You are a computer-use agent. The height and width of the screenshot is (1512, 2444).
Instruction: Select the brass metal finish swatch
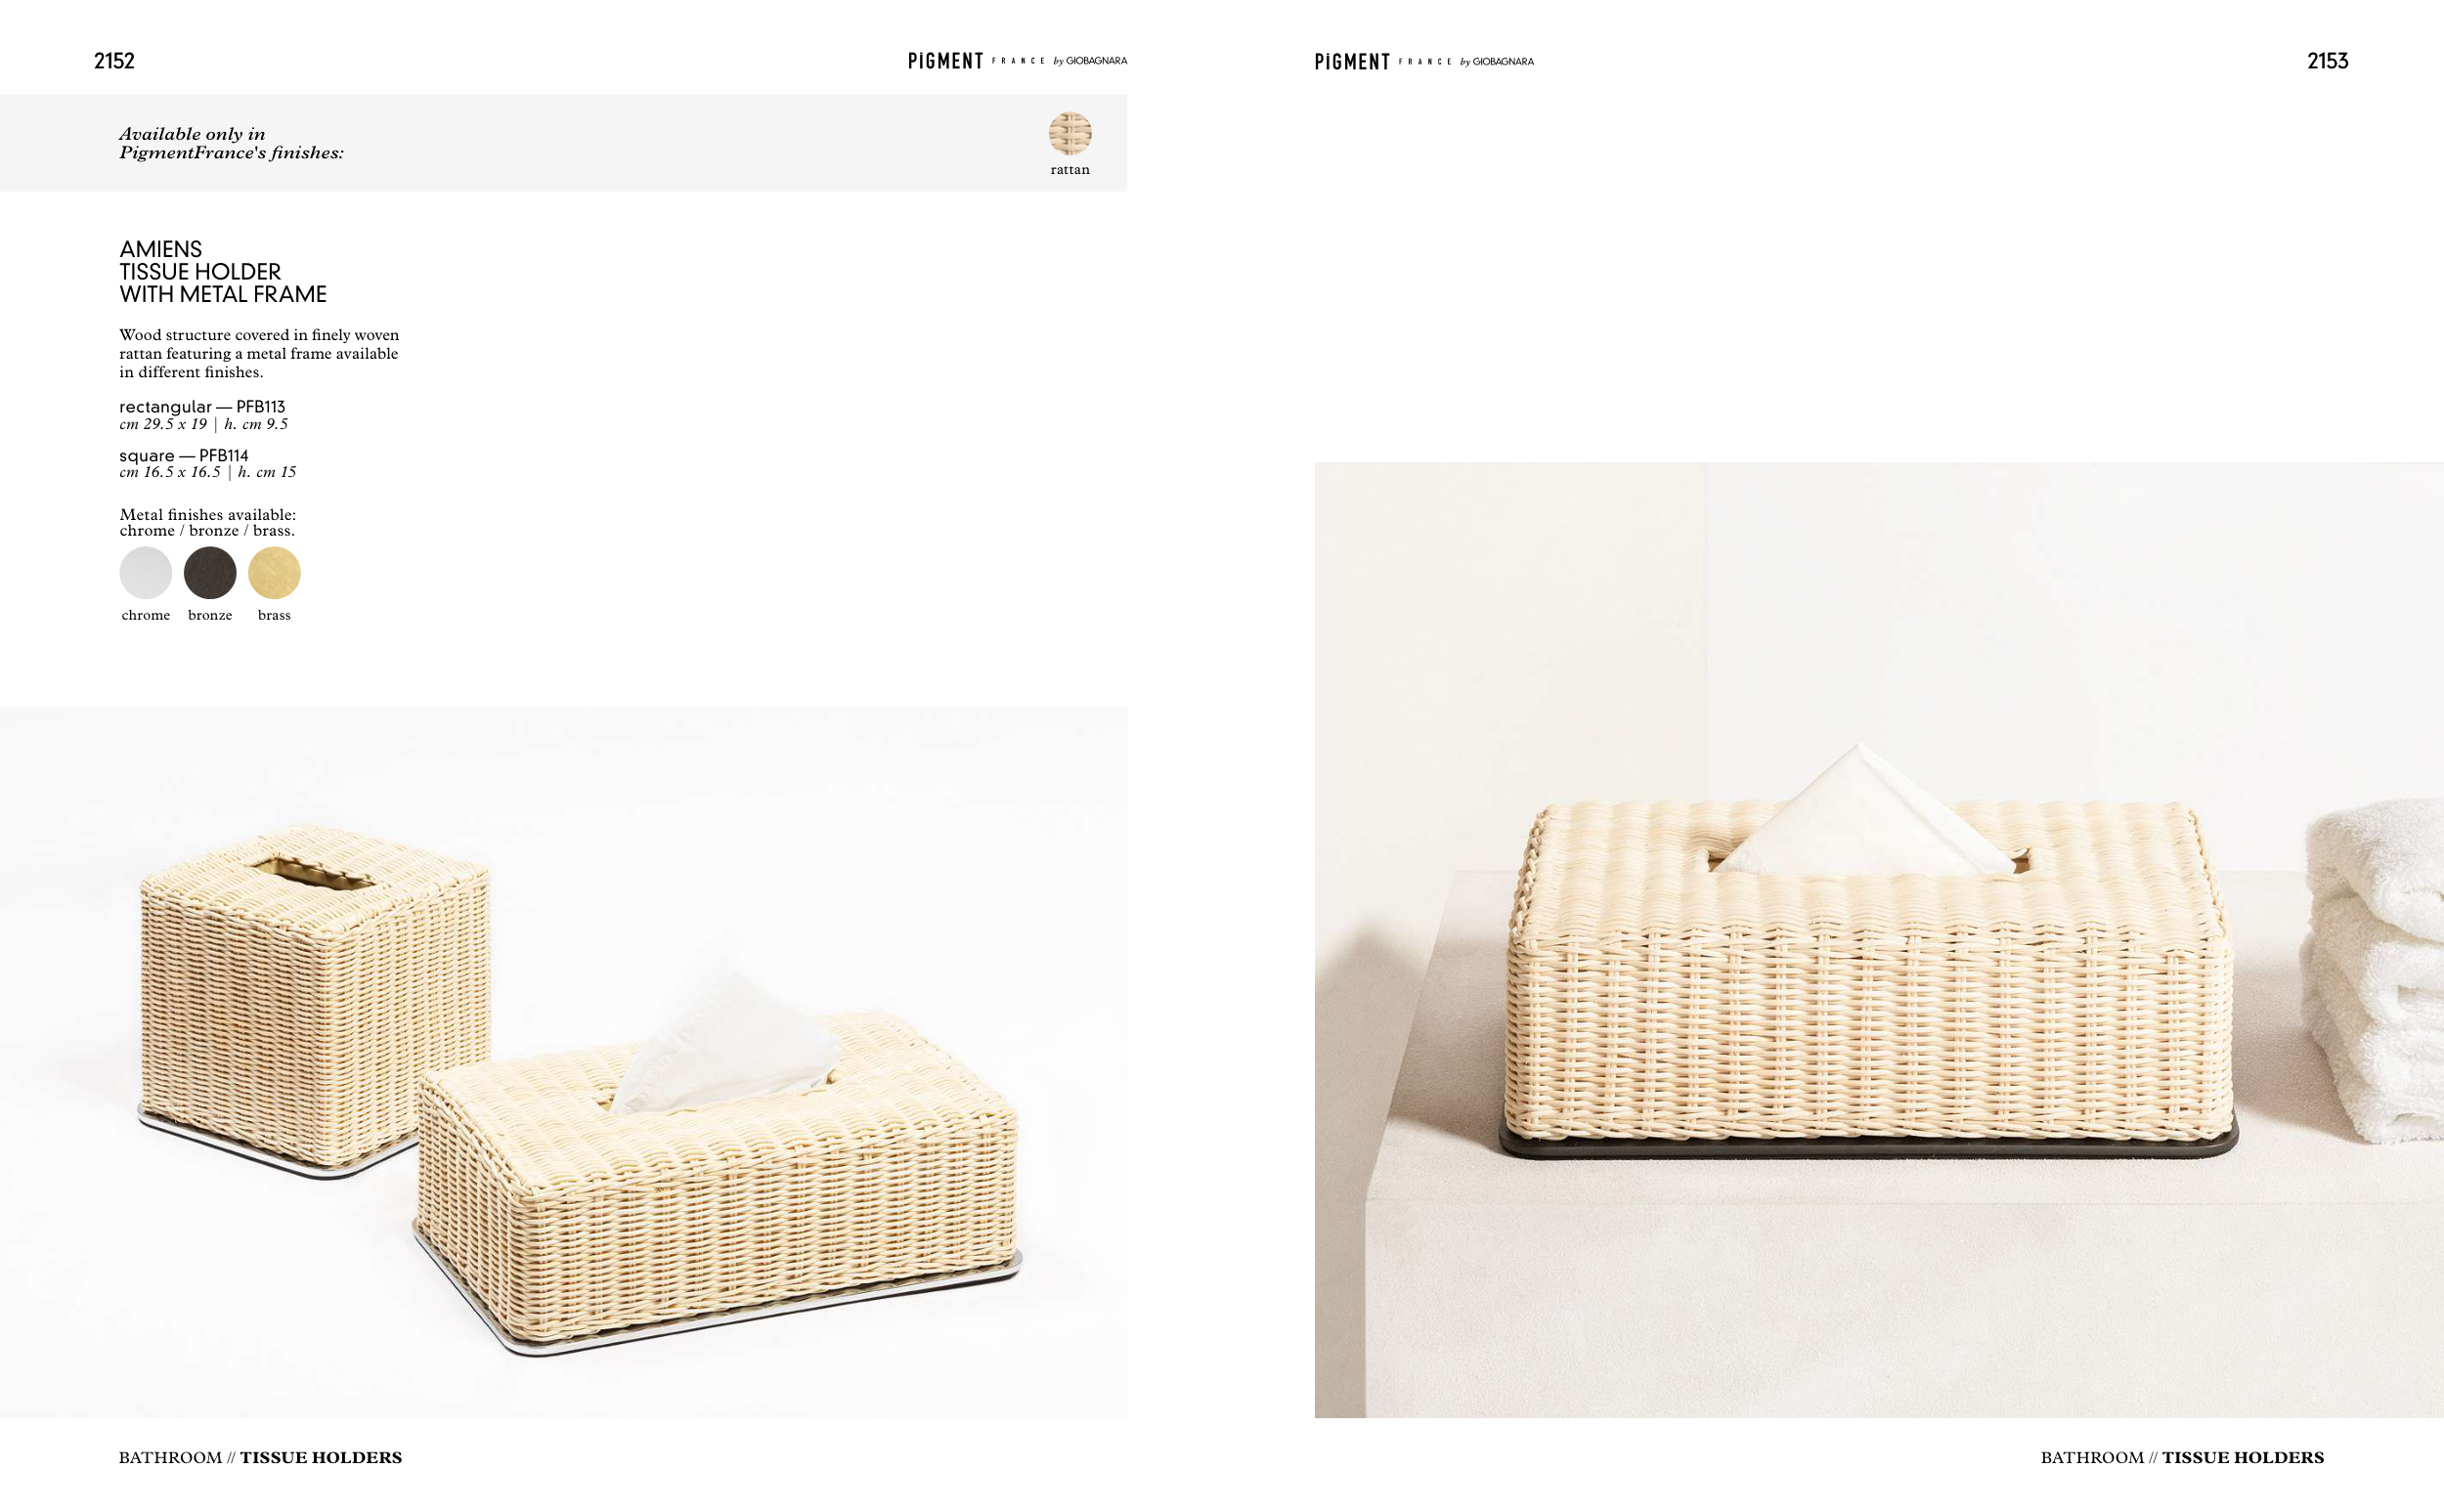[x=274, y=572]
